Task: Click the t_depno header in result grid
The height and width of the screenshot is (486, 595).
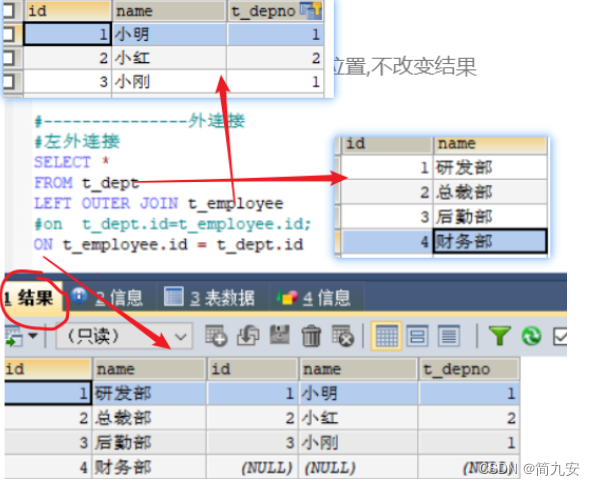Action: tap(469, 369)
